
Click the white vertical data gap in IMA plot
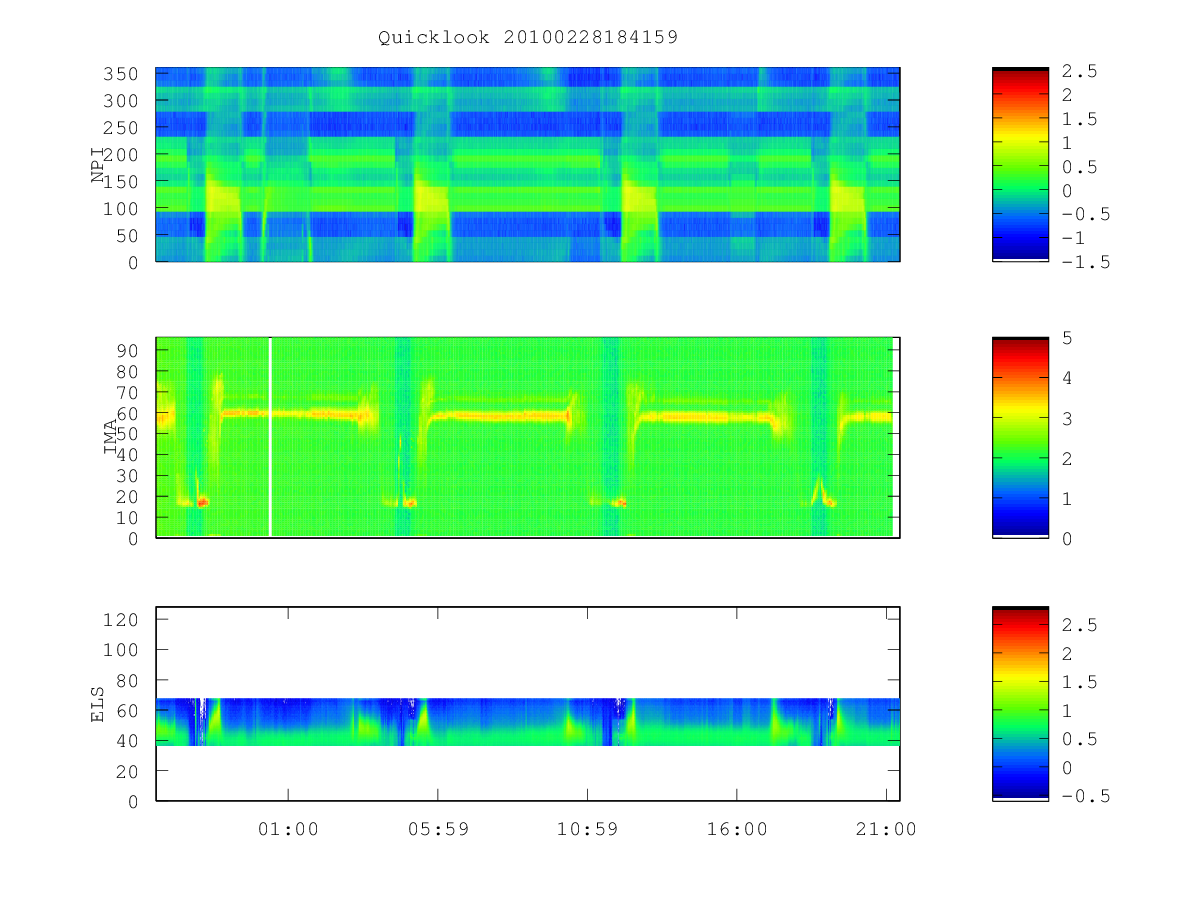pos(270,438)
